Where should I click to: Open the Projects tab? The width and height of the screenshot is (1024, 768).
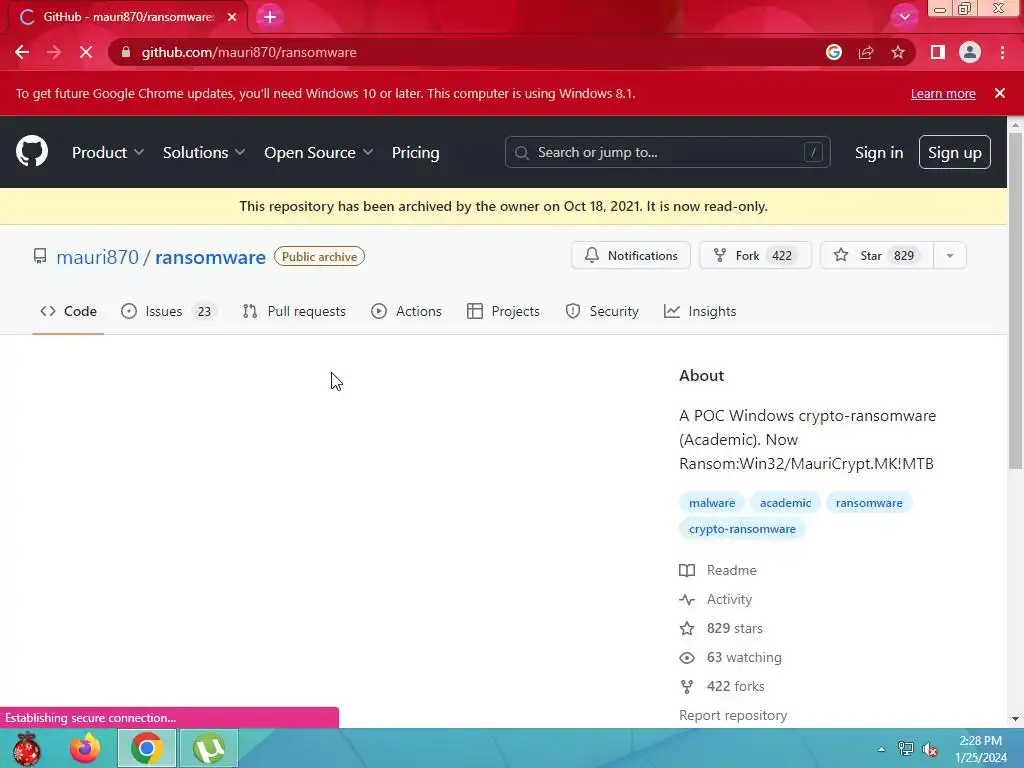[x=503, y=312]
